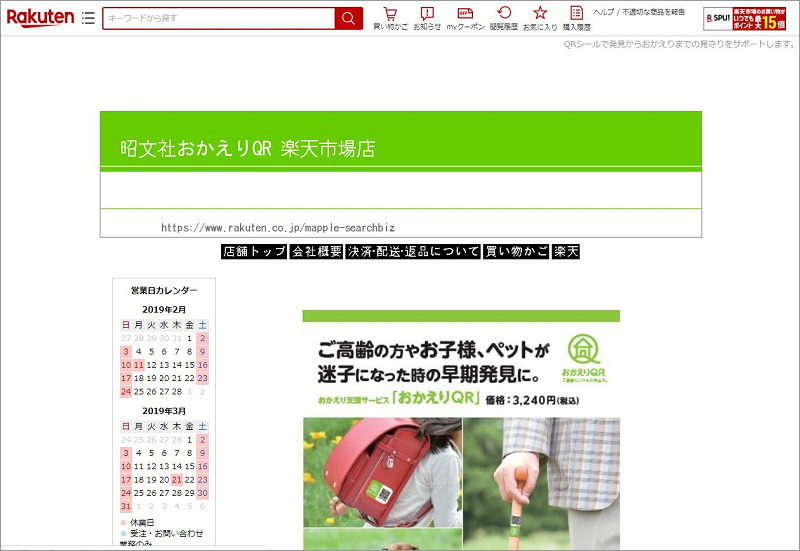This screenshot has height=551, width=800.
Task: Open the 買い物かご nav tab
Action: tap(516, 252)
